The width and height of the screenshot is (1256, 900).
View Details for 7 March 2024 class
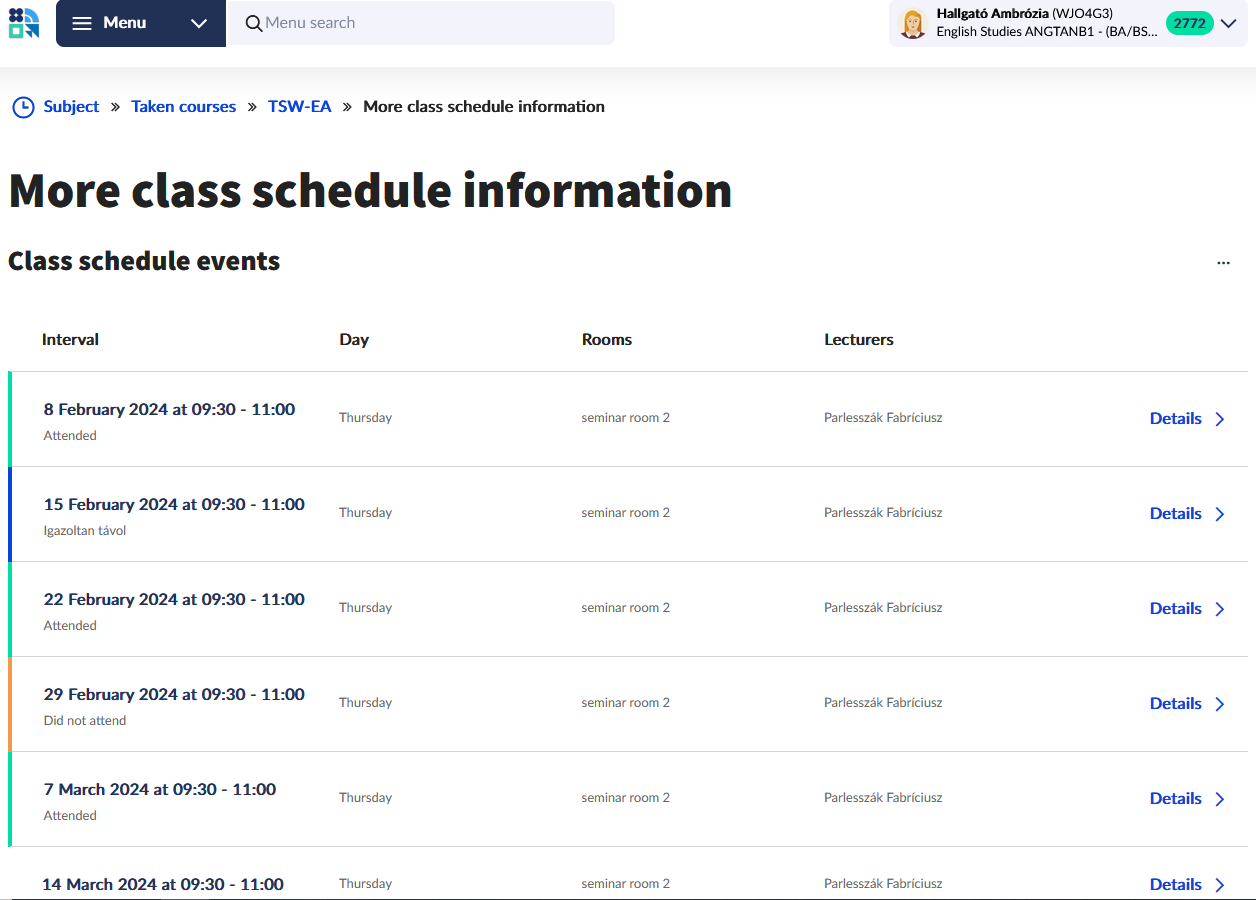[x=1175, y=799]
